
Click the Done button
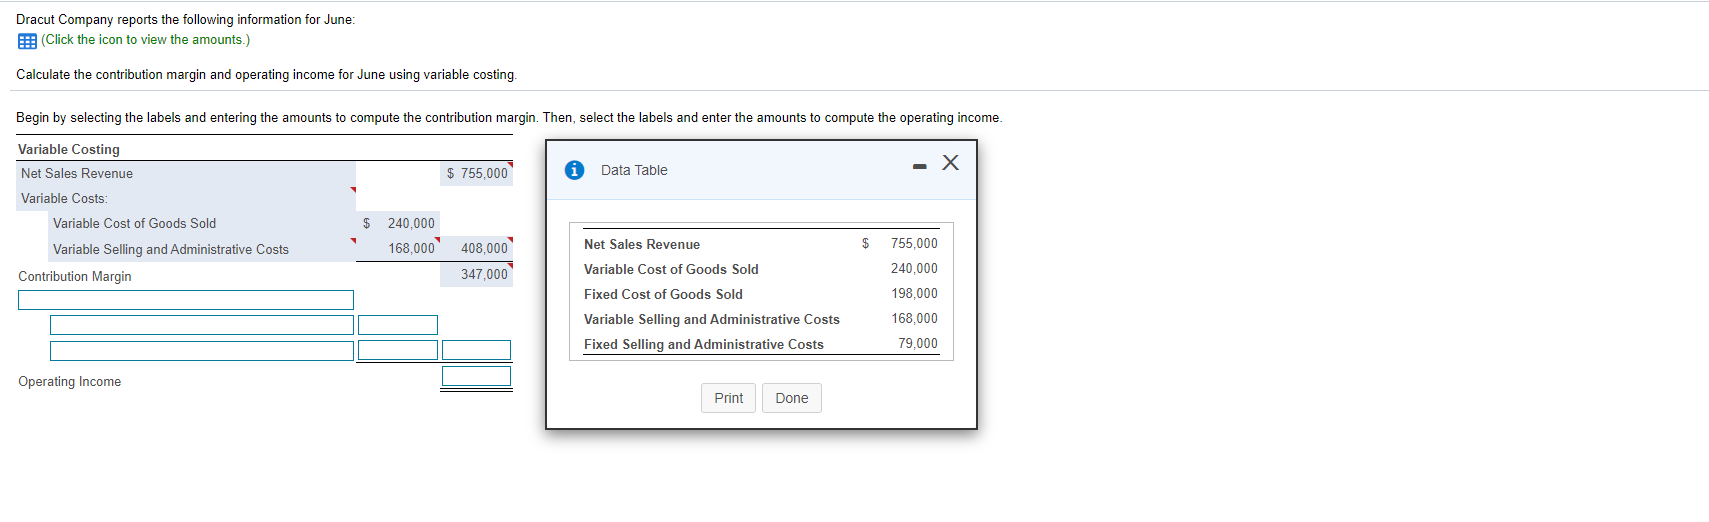tap(792, 398)
